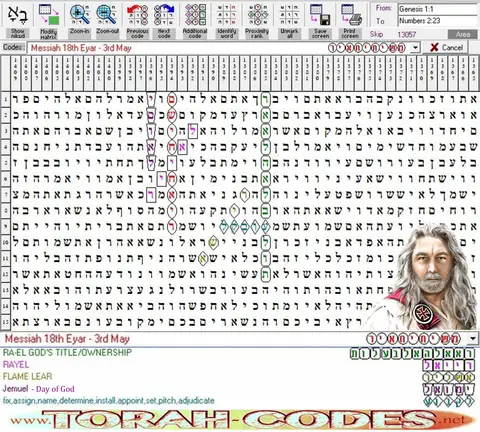Select matrix row header 12
The image size is (480, 432).
[5, 274]
